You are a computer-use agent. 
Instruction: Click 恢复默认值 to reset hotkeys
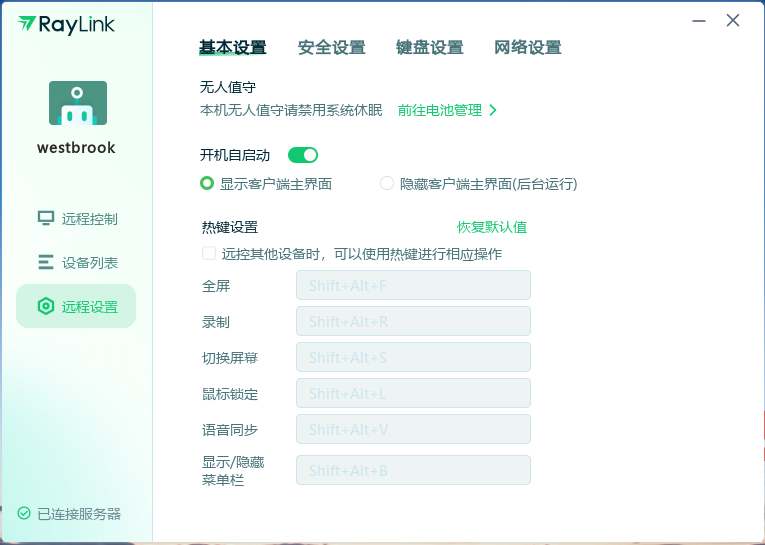coord(492,227)
